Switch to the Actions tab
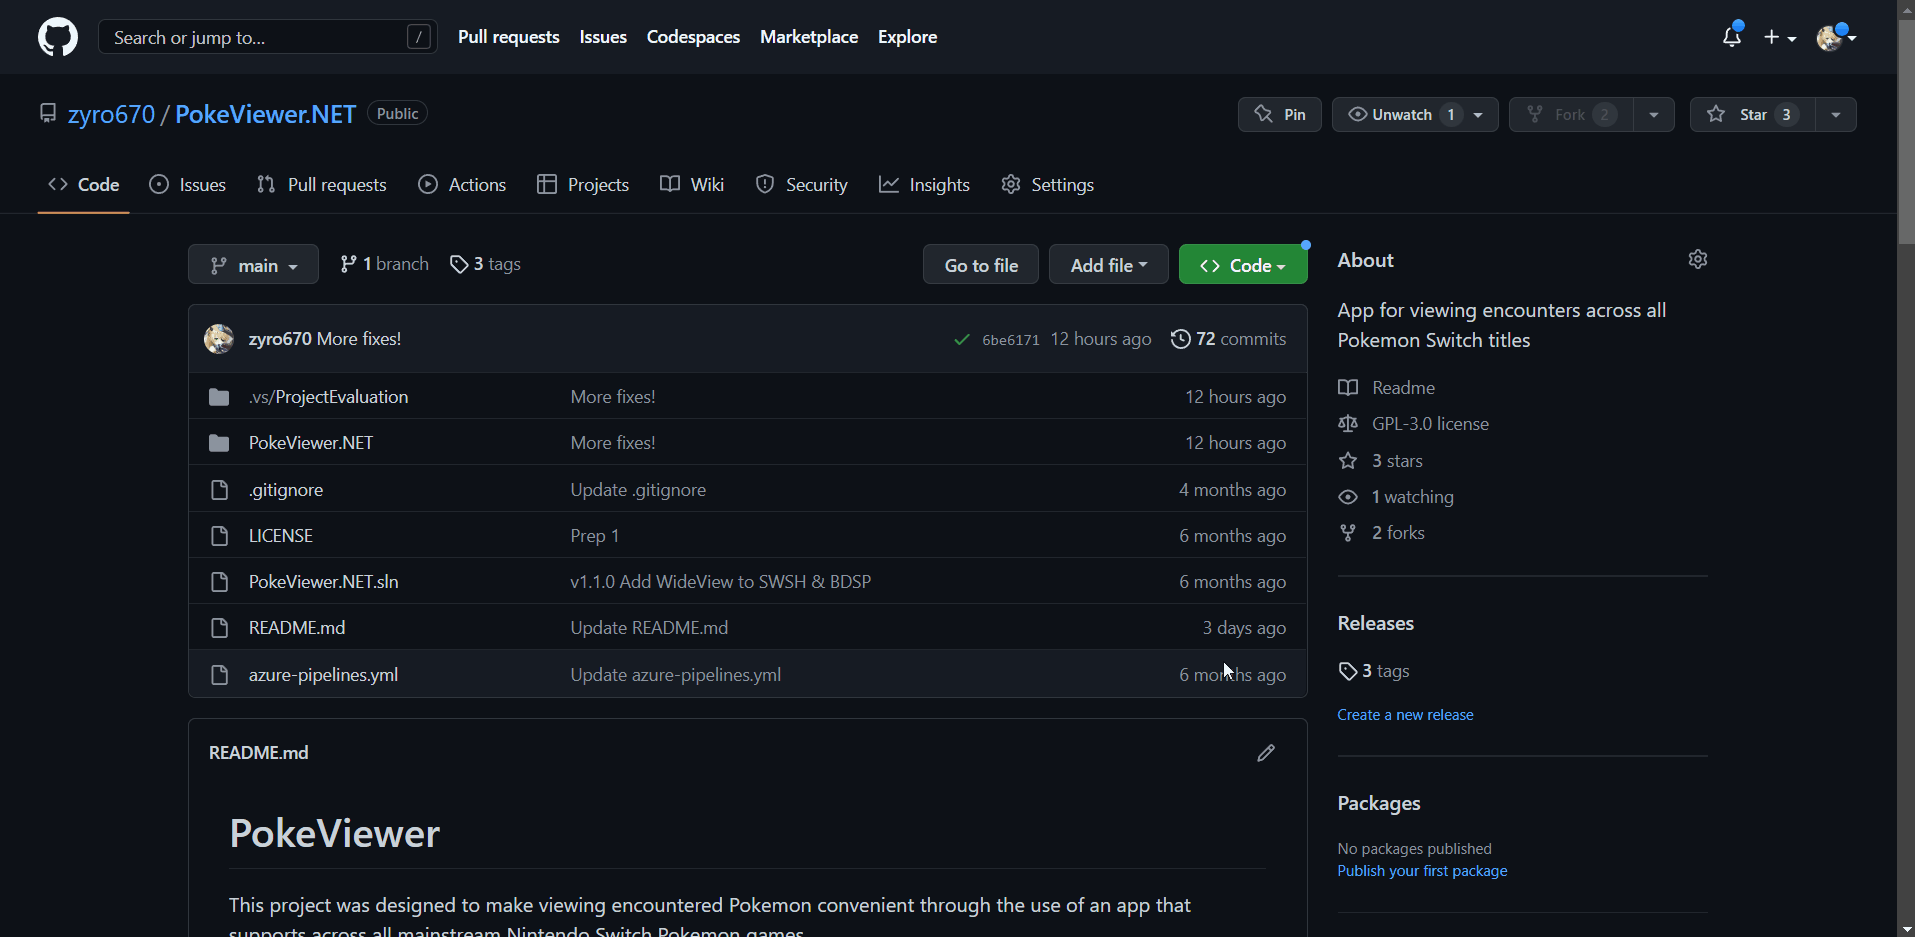Viewport: 1915px width, 937px height. pos(462,185)
